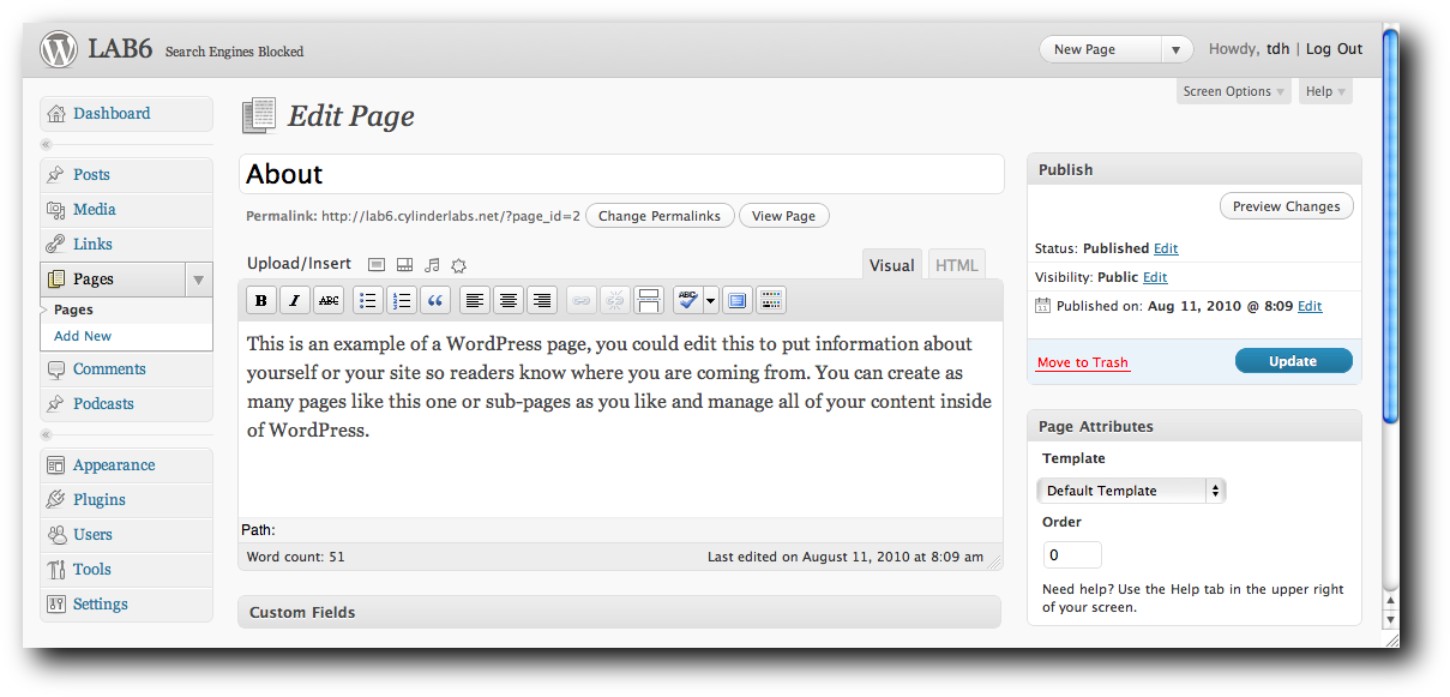This screenshot has height=697, width=1450.
Task: Edit the publish Status
Action: tap(1166, 248)
